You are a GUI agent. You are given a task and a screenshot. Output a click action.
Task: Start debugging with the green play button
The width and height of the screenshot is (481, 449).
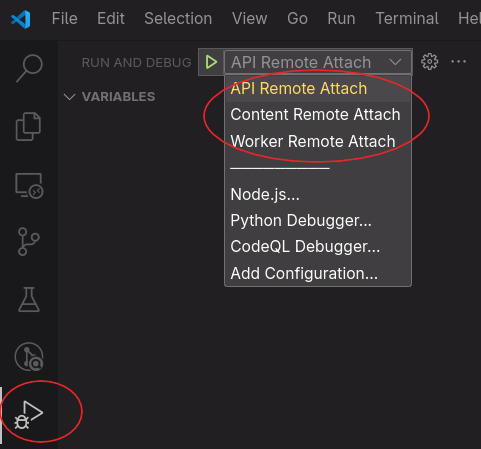(x=211, y=62)
